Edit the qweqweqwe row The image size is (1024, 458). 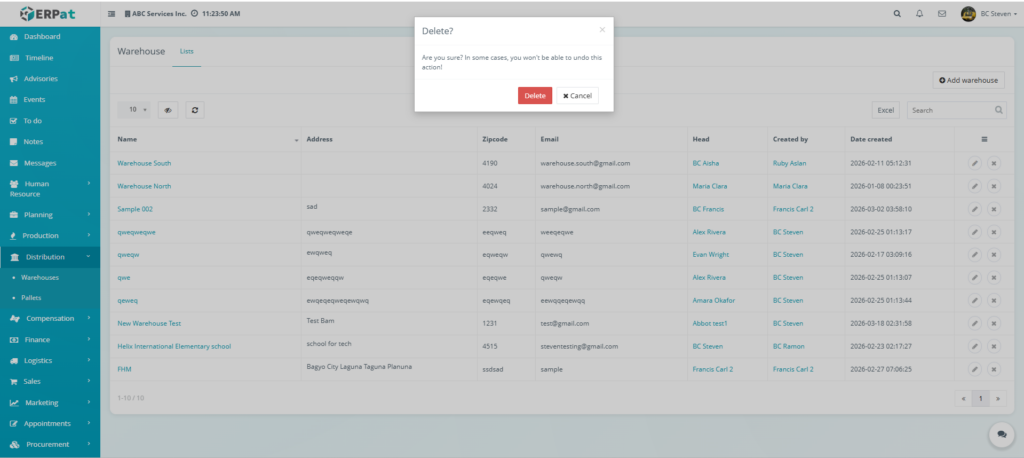(x=975, y=232)
